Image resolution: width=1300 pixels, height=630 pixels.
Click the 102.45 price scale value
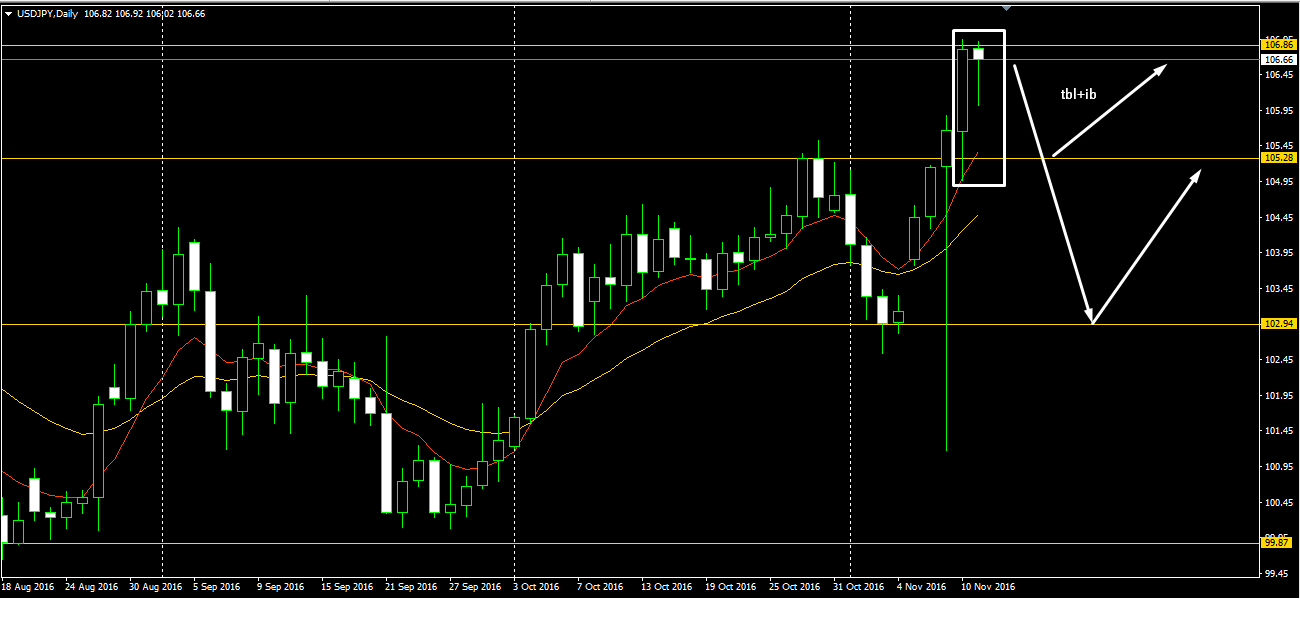(1279, 360)
